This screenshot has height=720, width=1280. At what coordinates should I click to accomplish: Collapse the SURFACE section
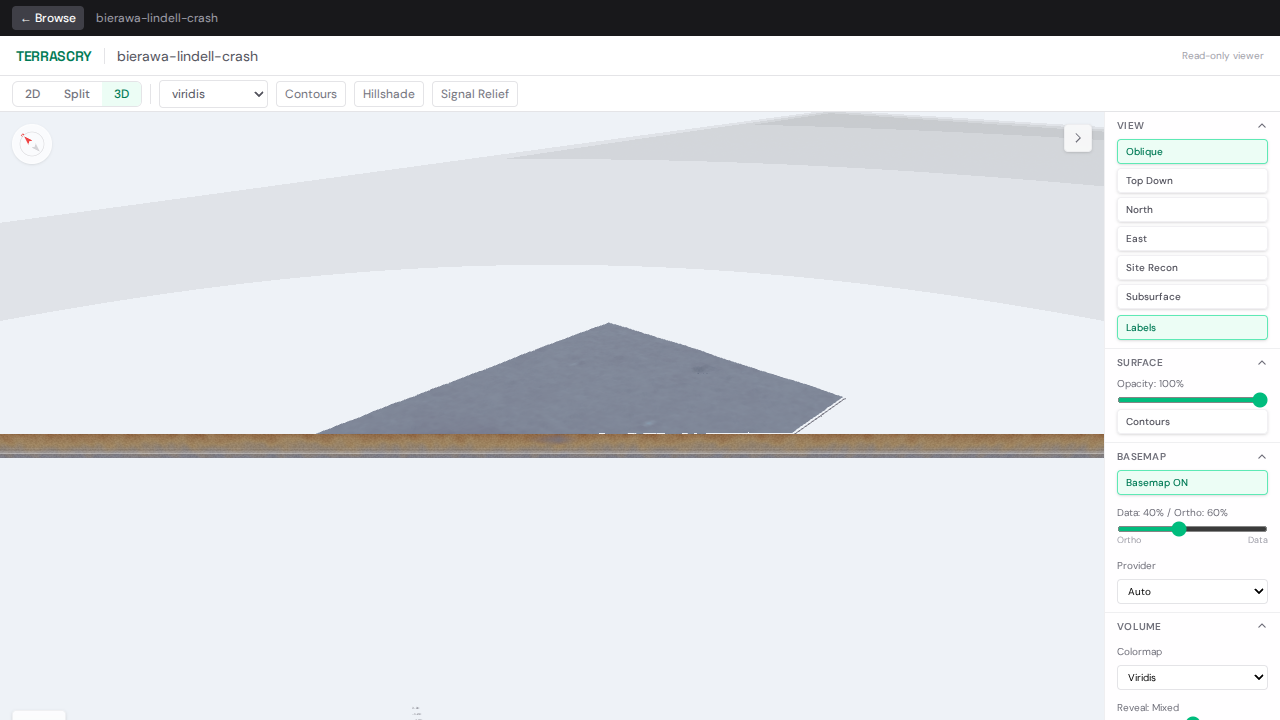pos(1261,363)
